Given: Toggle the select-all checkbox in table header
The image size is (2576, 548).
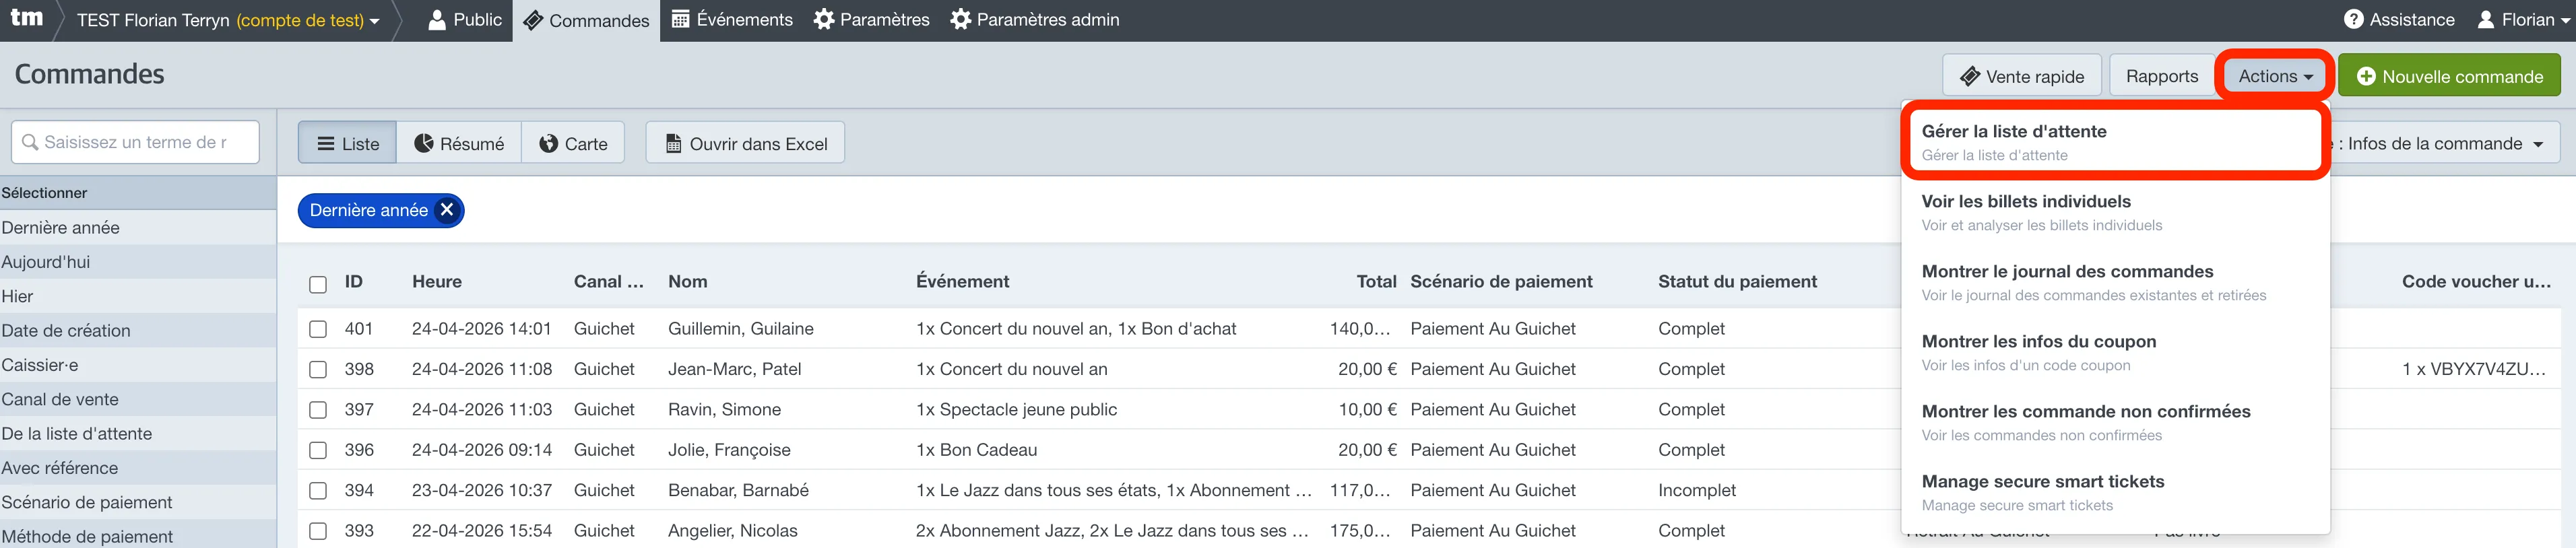Looking at the screenshot, I should pos(318,284).
